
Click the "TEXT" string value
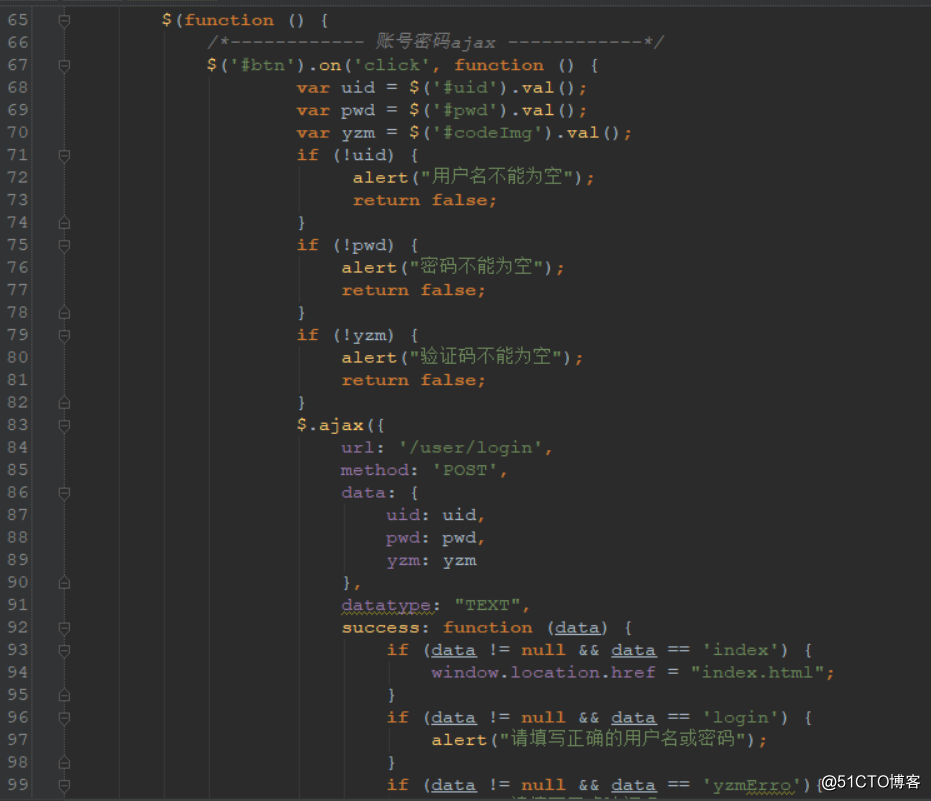487,605
